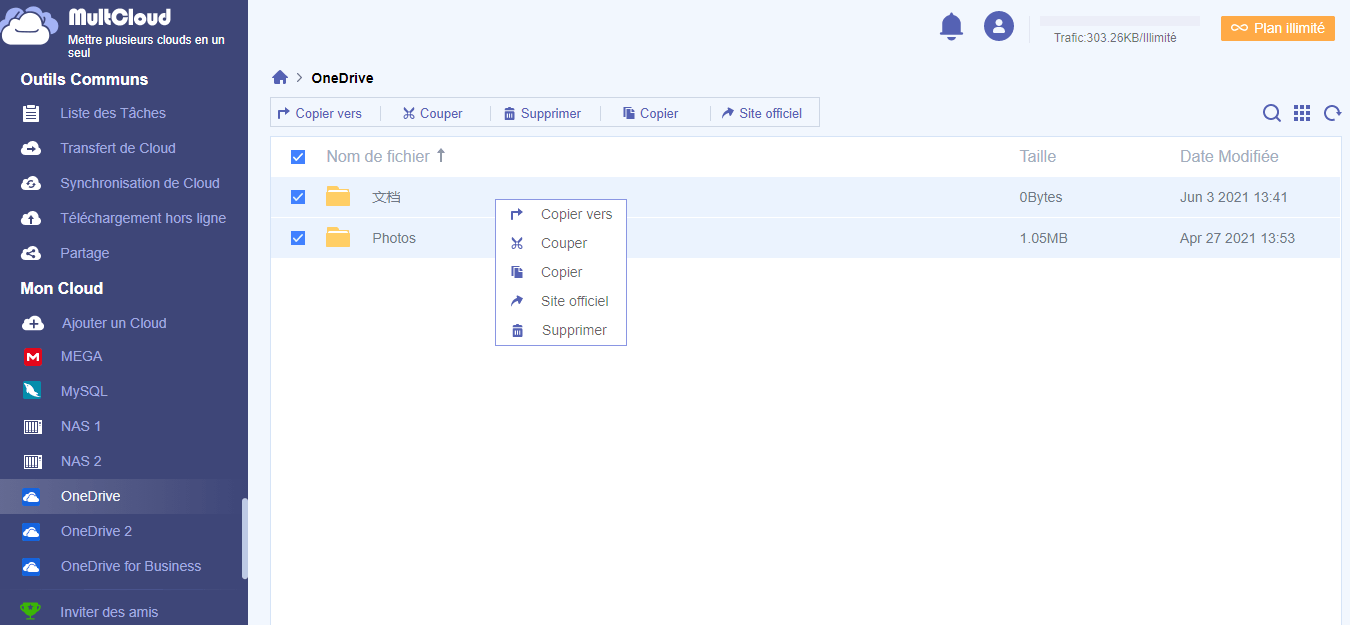The image size is (1350, 625).
Task: Uncheck the 文档 folder checkbox
Action: pos(298,197)
